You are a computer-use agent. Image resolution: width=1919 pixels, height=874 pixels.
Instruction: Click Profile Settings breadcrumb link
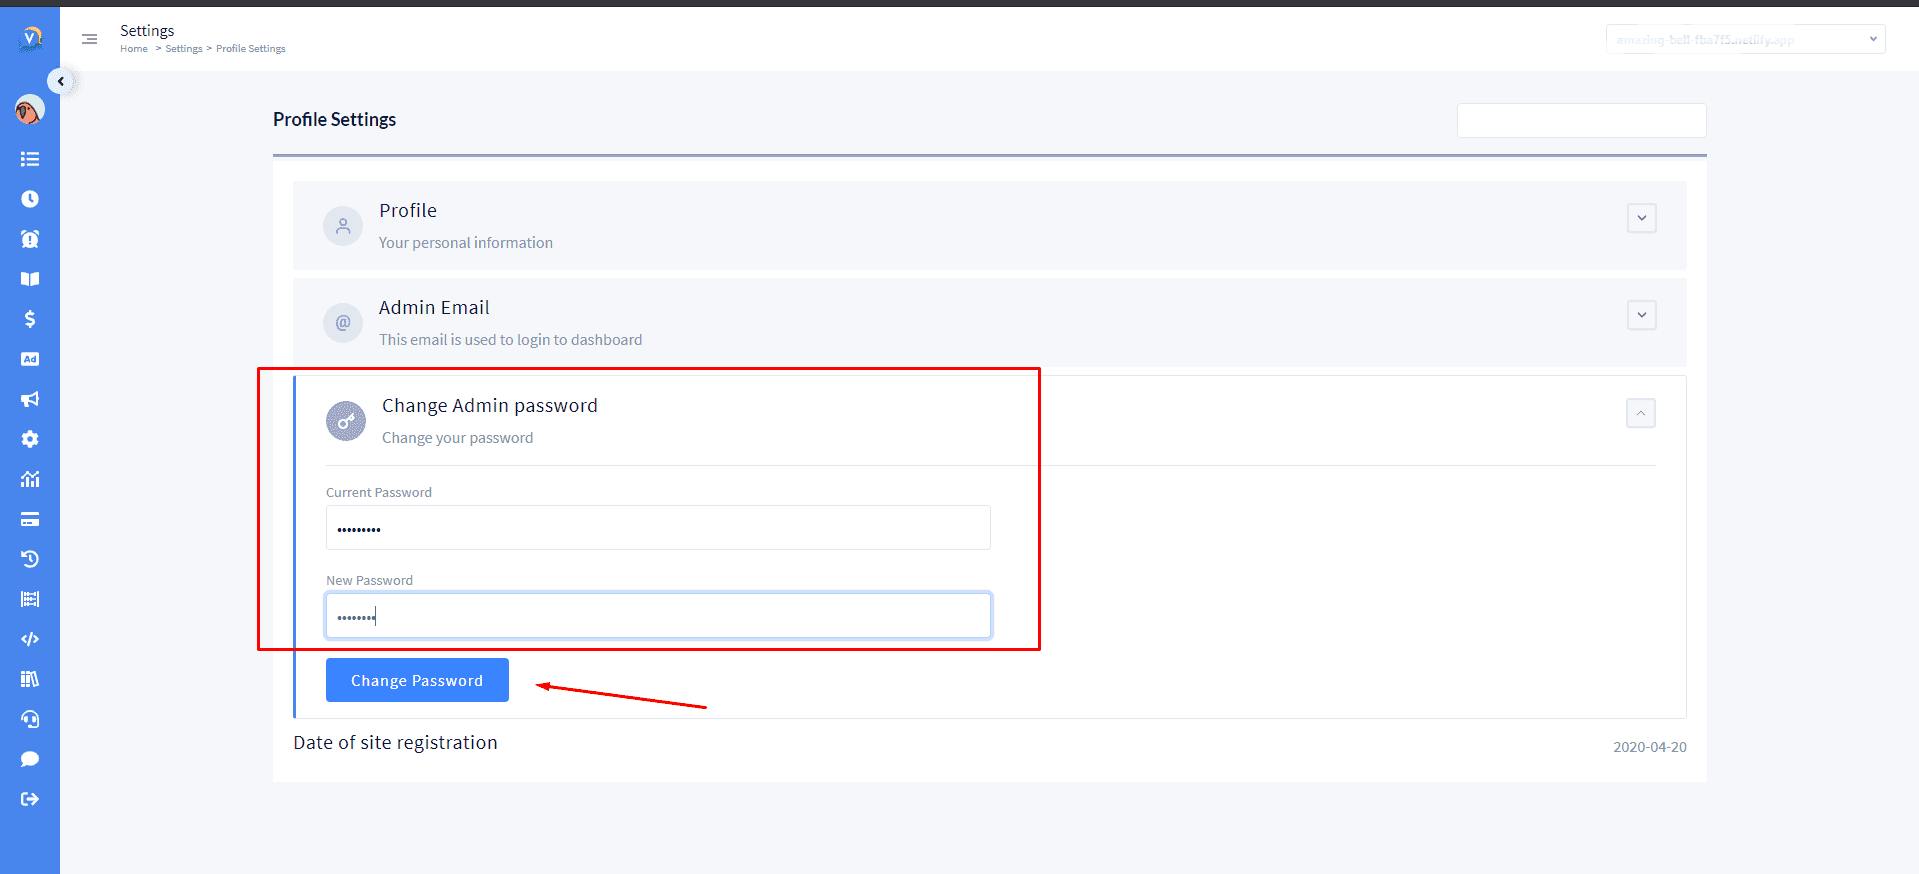tap(251, 49)
